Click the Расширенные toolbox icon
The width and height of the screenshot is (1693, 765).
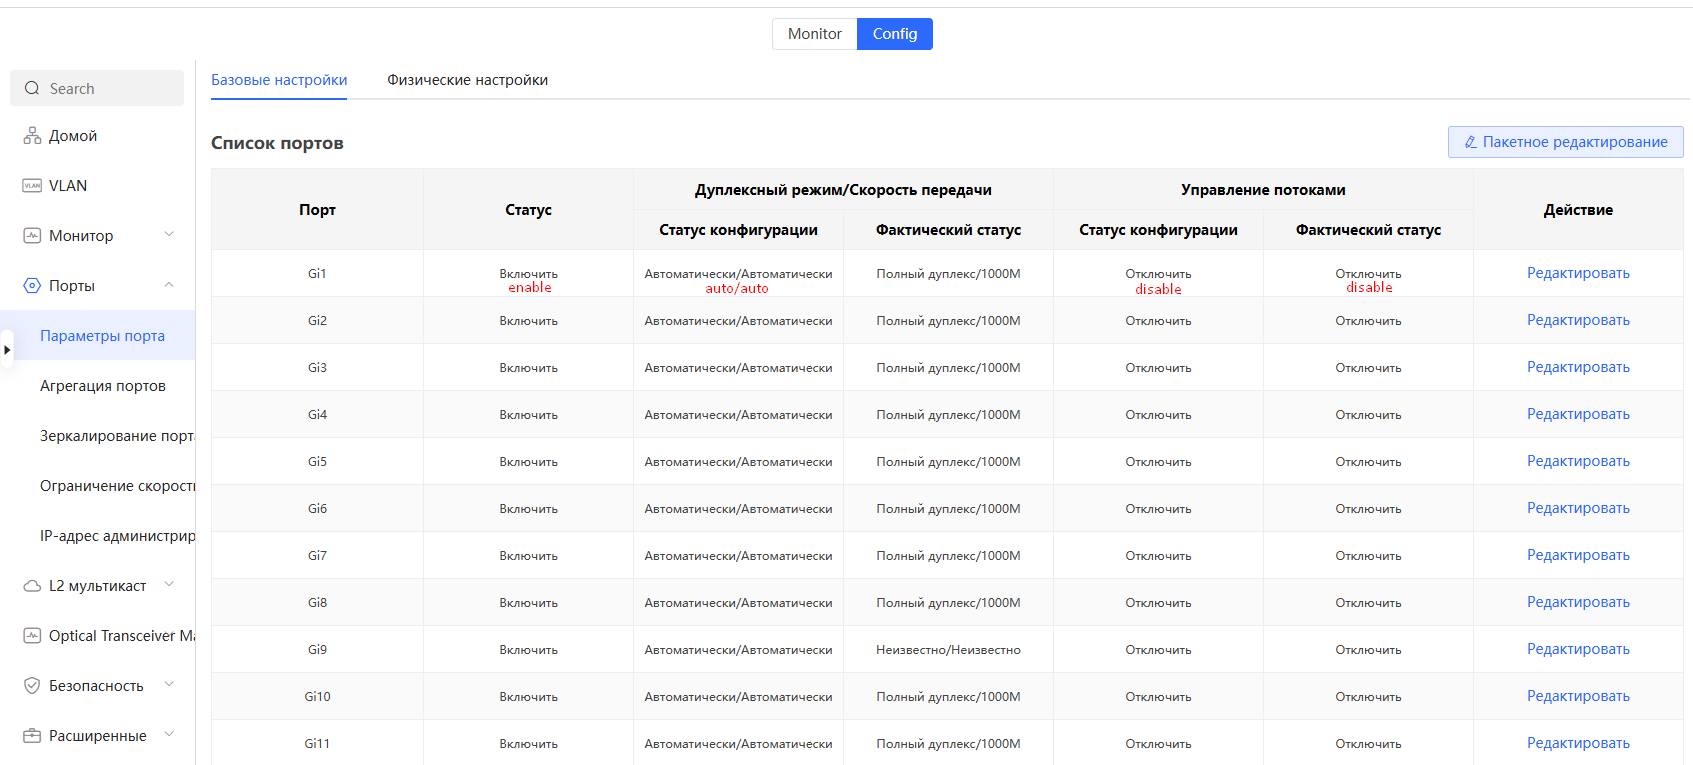point(32,736)
